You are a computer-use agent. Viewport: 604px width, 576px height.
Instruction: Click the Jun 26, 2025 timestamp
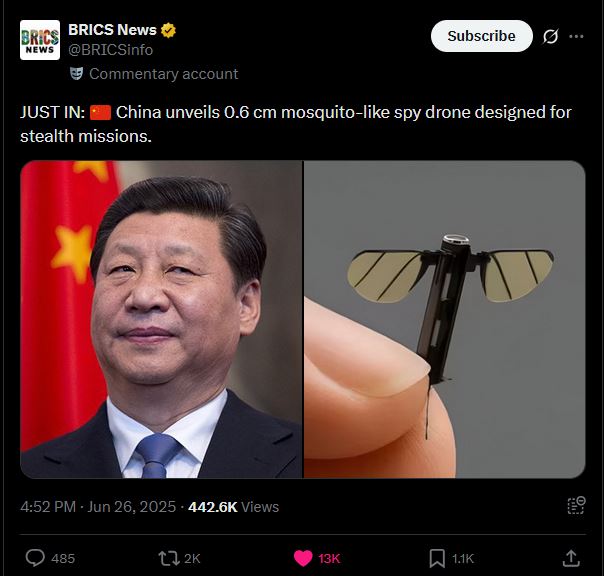click(131, 507)
